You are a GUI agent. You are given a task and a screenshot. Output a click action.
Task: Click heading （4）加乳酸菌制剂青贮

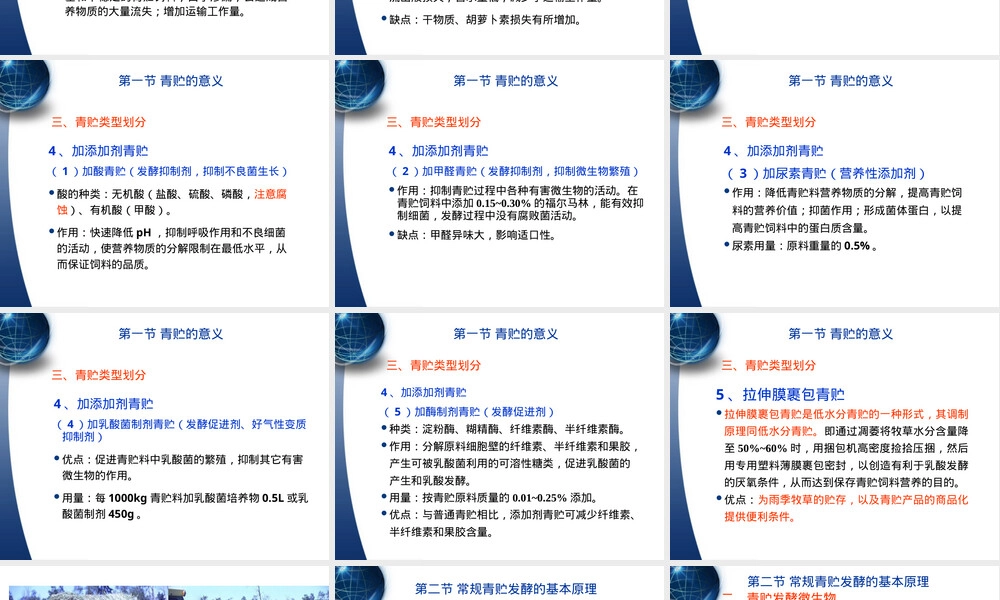(181, 430)
